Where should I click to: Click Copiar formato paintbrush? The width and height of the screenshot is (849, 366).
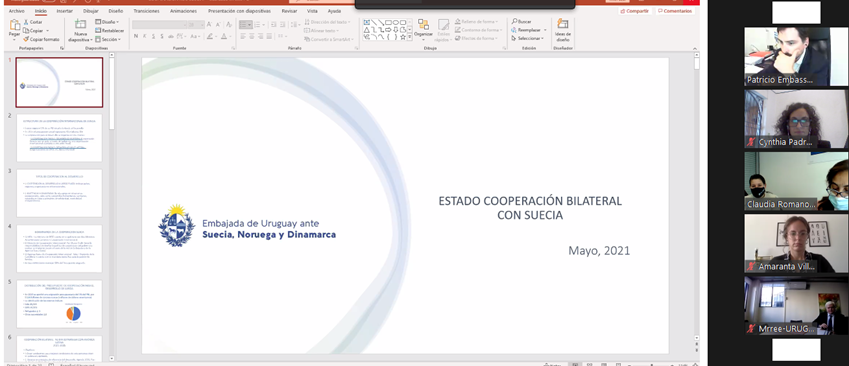coord(25,39)
